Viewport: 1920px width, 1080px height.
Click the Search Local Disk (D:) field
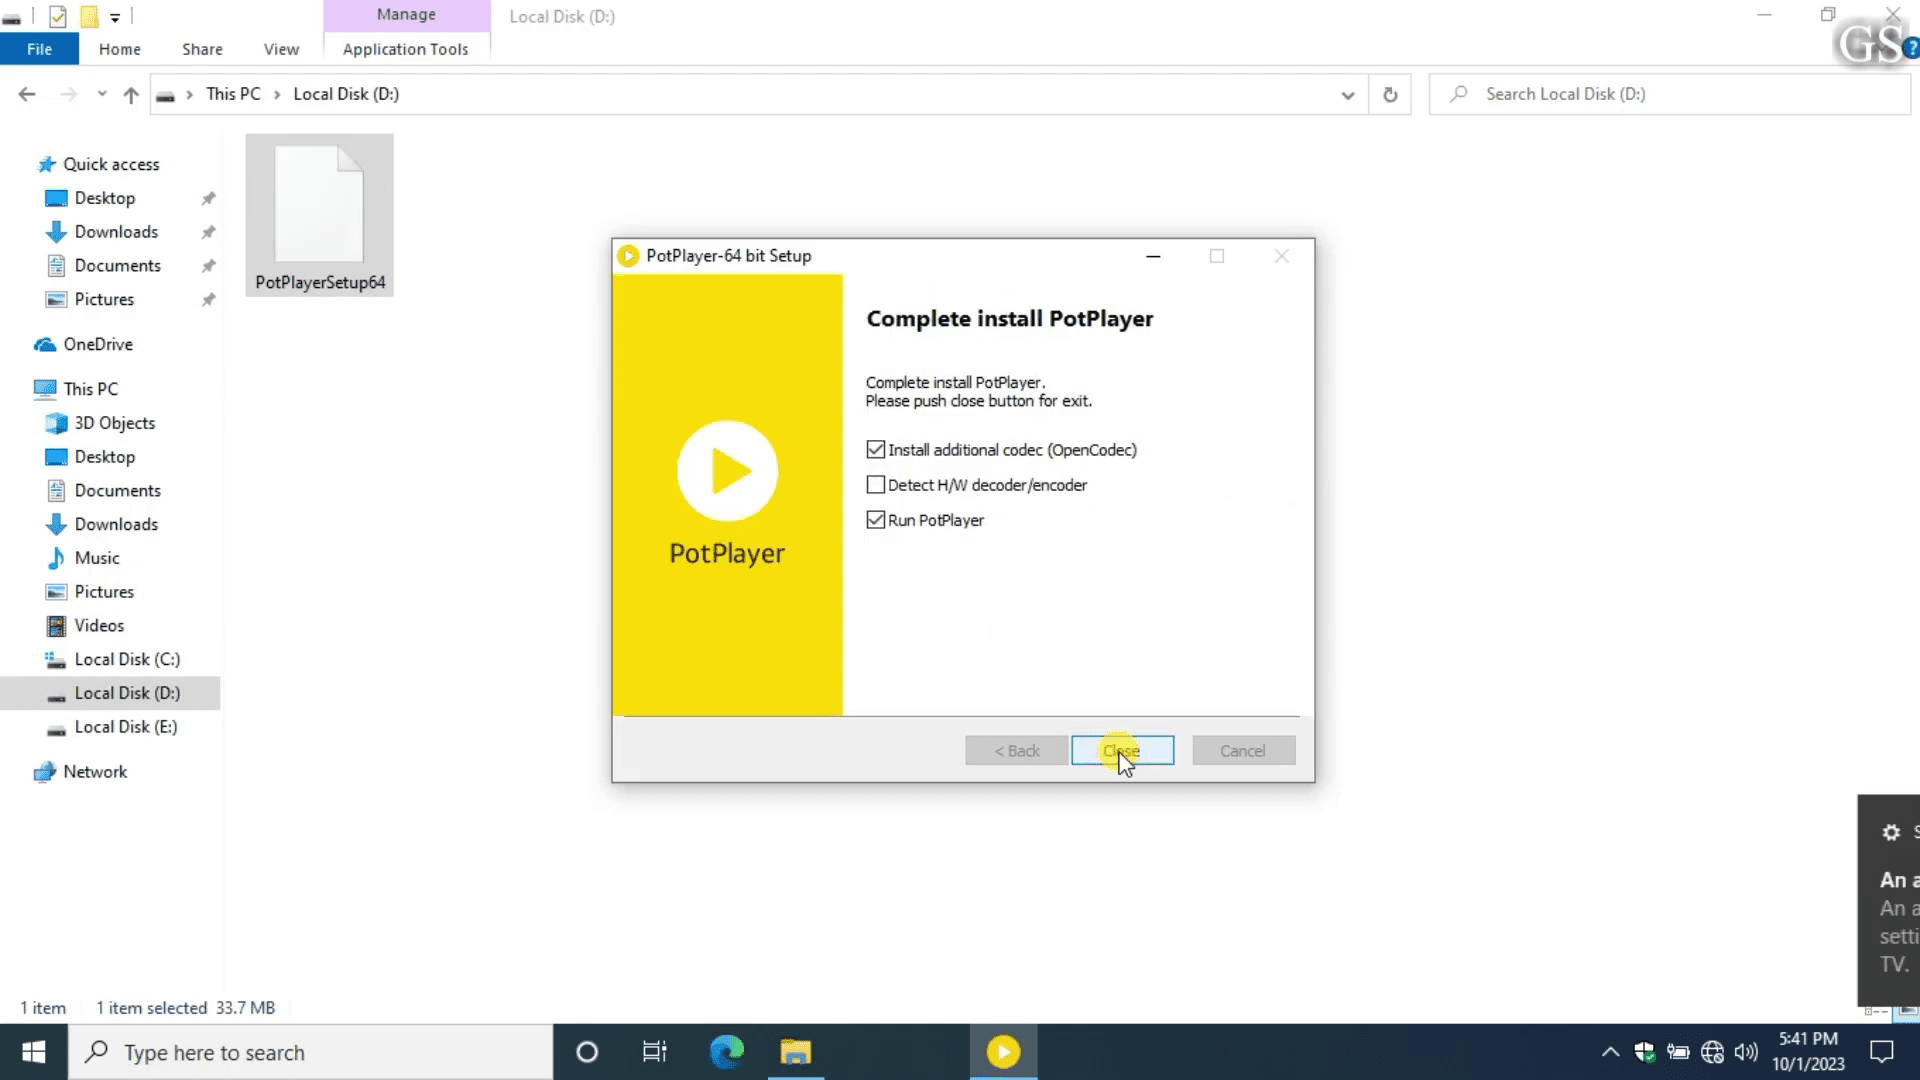click(x=1670, y=94)
